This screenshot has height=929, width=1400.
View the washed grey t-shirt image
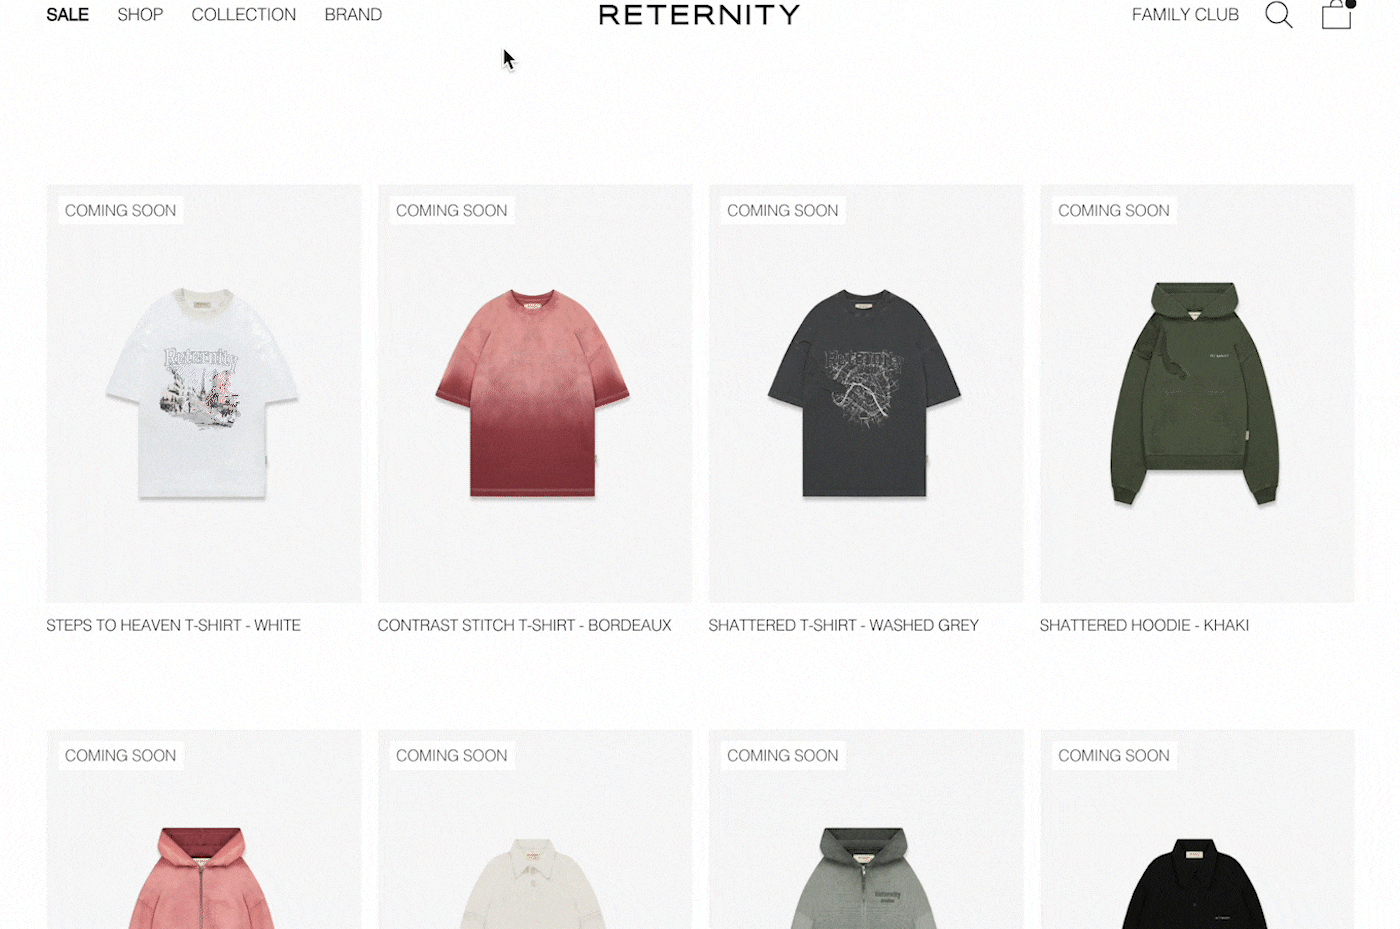click(866, 393)
